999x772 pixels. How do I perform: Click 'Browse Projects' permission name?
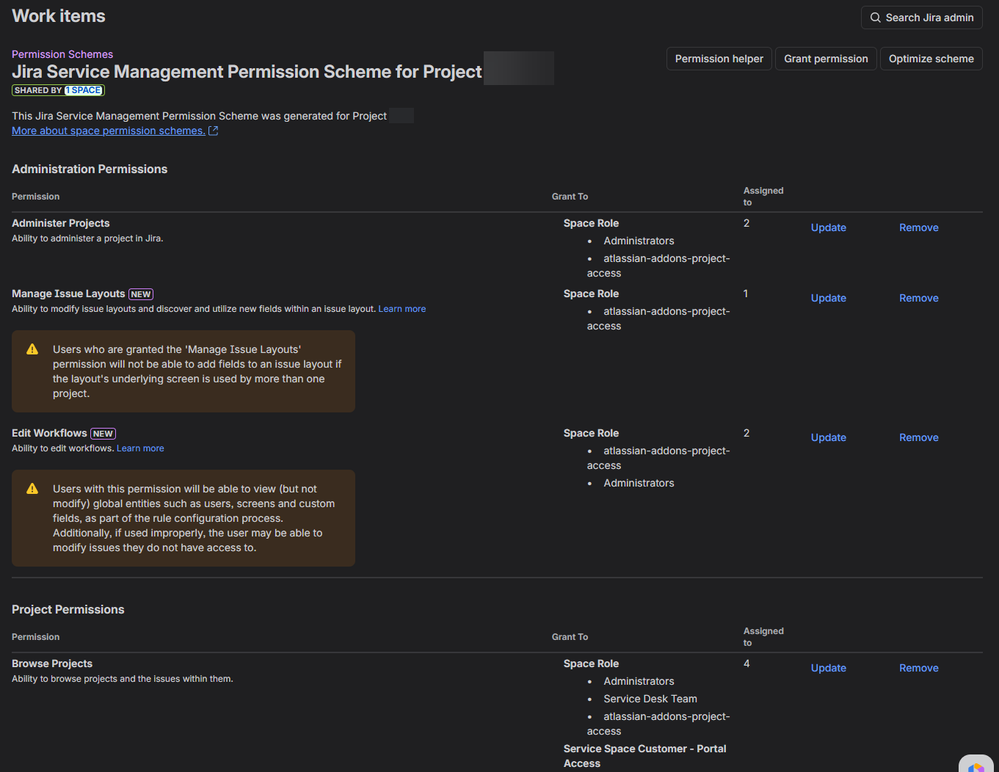[x=52, y=664]
